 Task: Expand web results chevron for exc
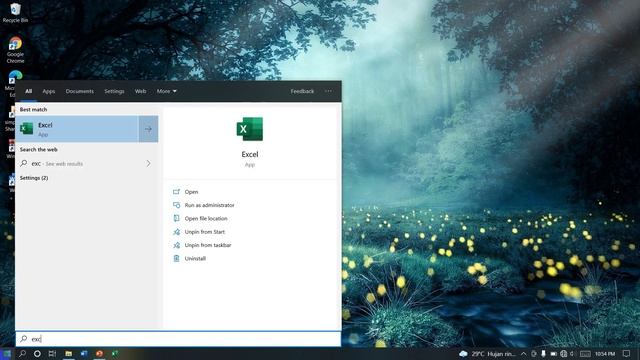pos(148,164)
